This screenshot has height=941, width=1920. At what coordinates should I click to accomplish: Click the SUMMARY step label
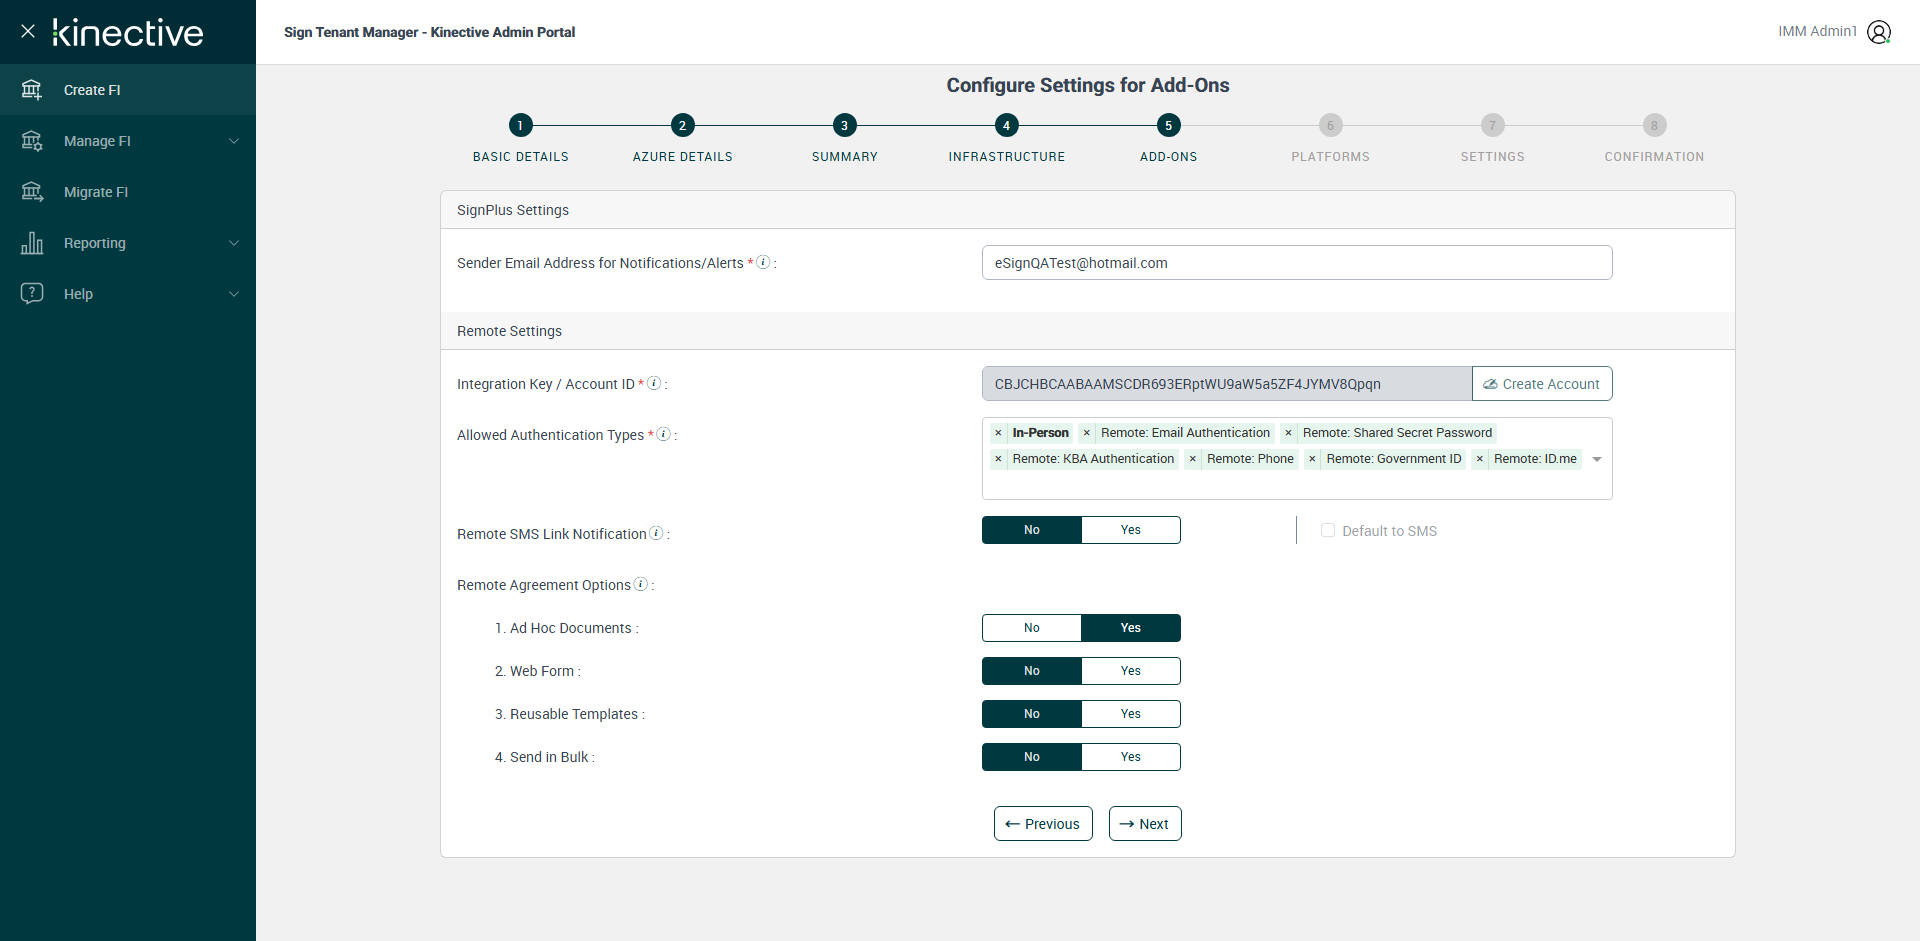coord(844,157)
